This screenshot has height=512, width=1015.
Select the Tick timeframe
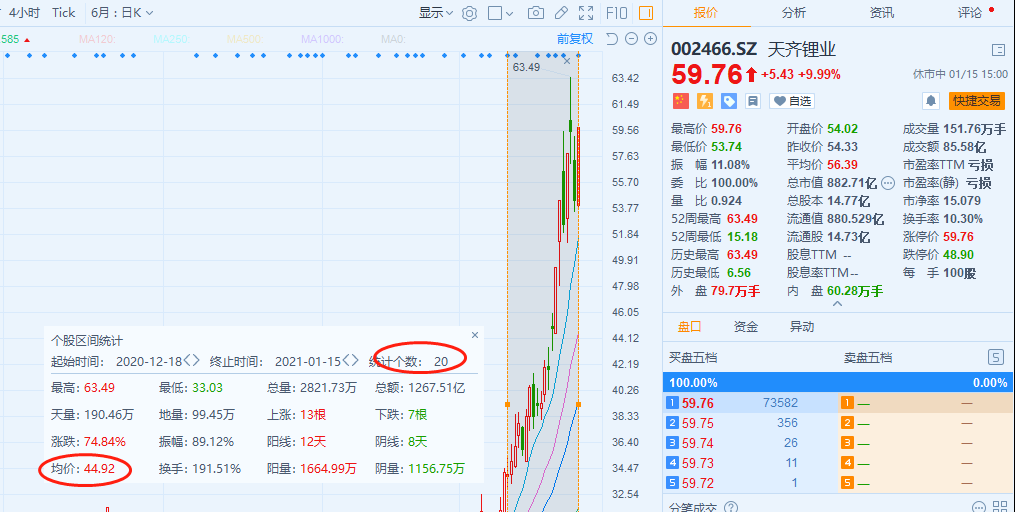click(x=63, y=13)
